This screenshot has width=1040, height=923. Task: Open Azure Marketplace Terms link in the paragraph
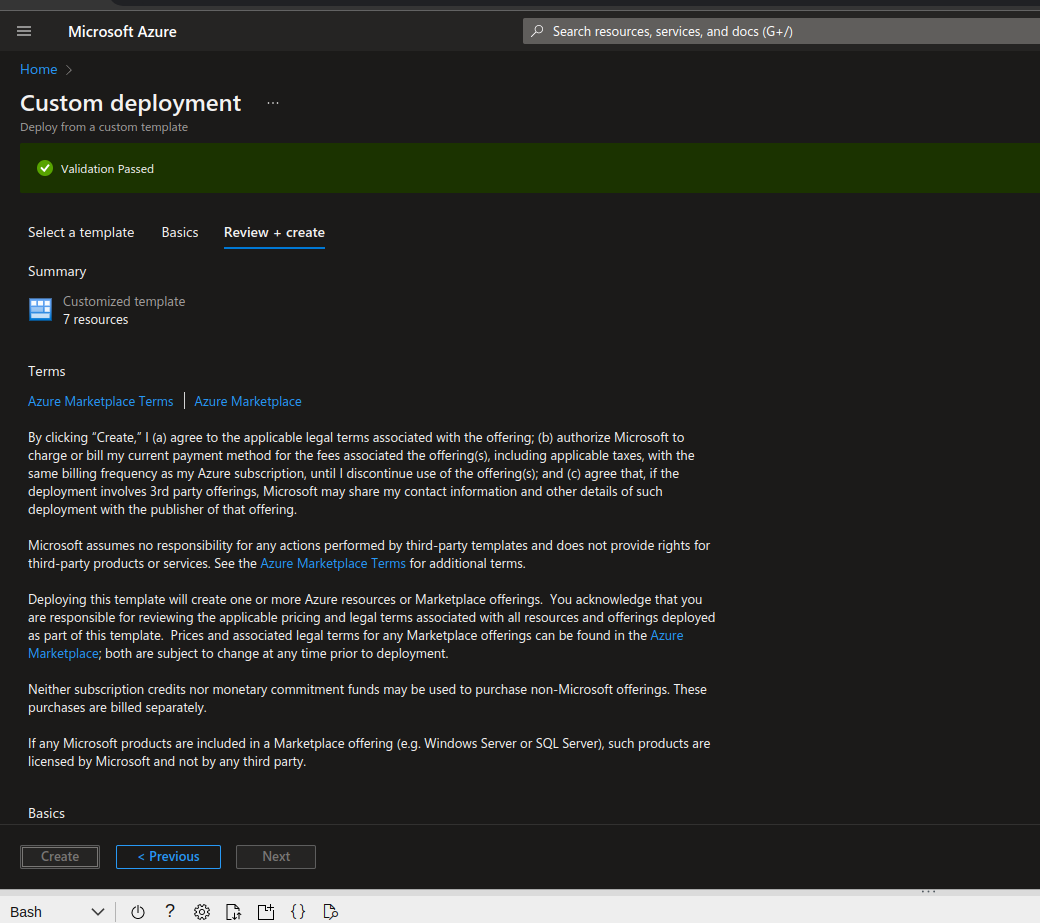point(333,564)
